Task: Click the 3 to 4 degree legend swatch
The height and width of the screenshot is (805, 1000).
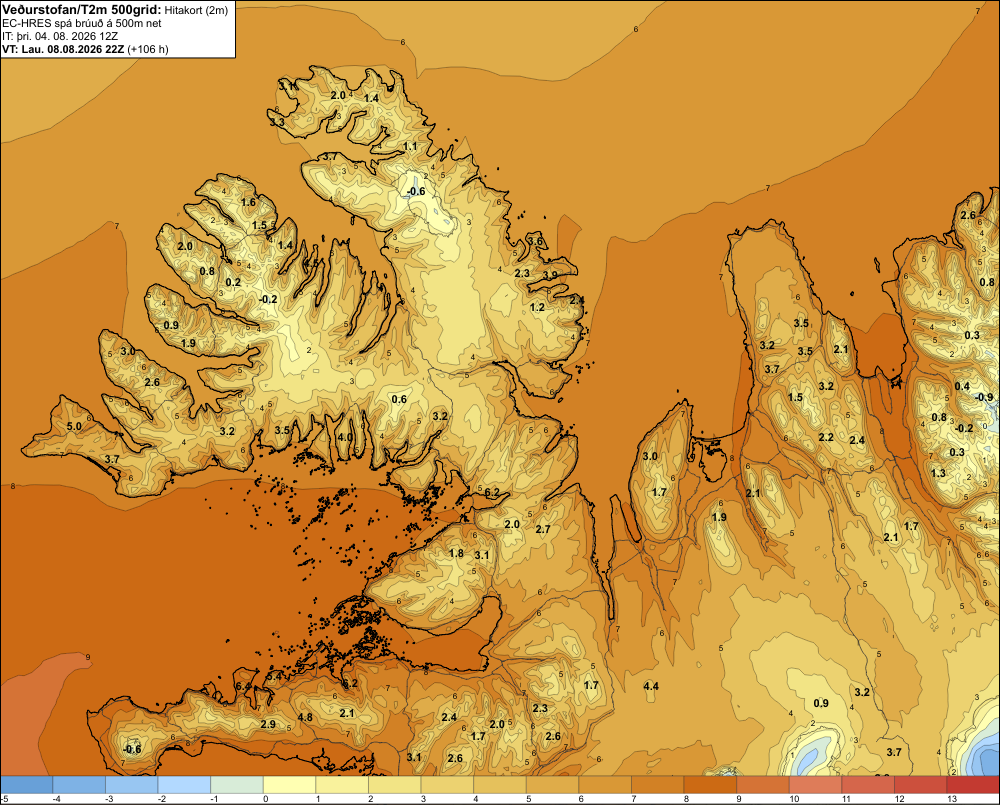Action: 447,784
